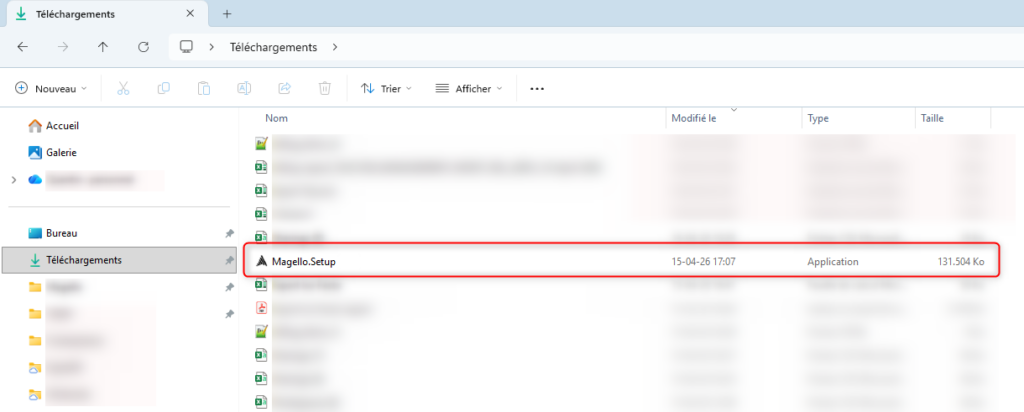Go up one folder level
Screen dimensions: 1024x412
point(103,47)
